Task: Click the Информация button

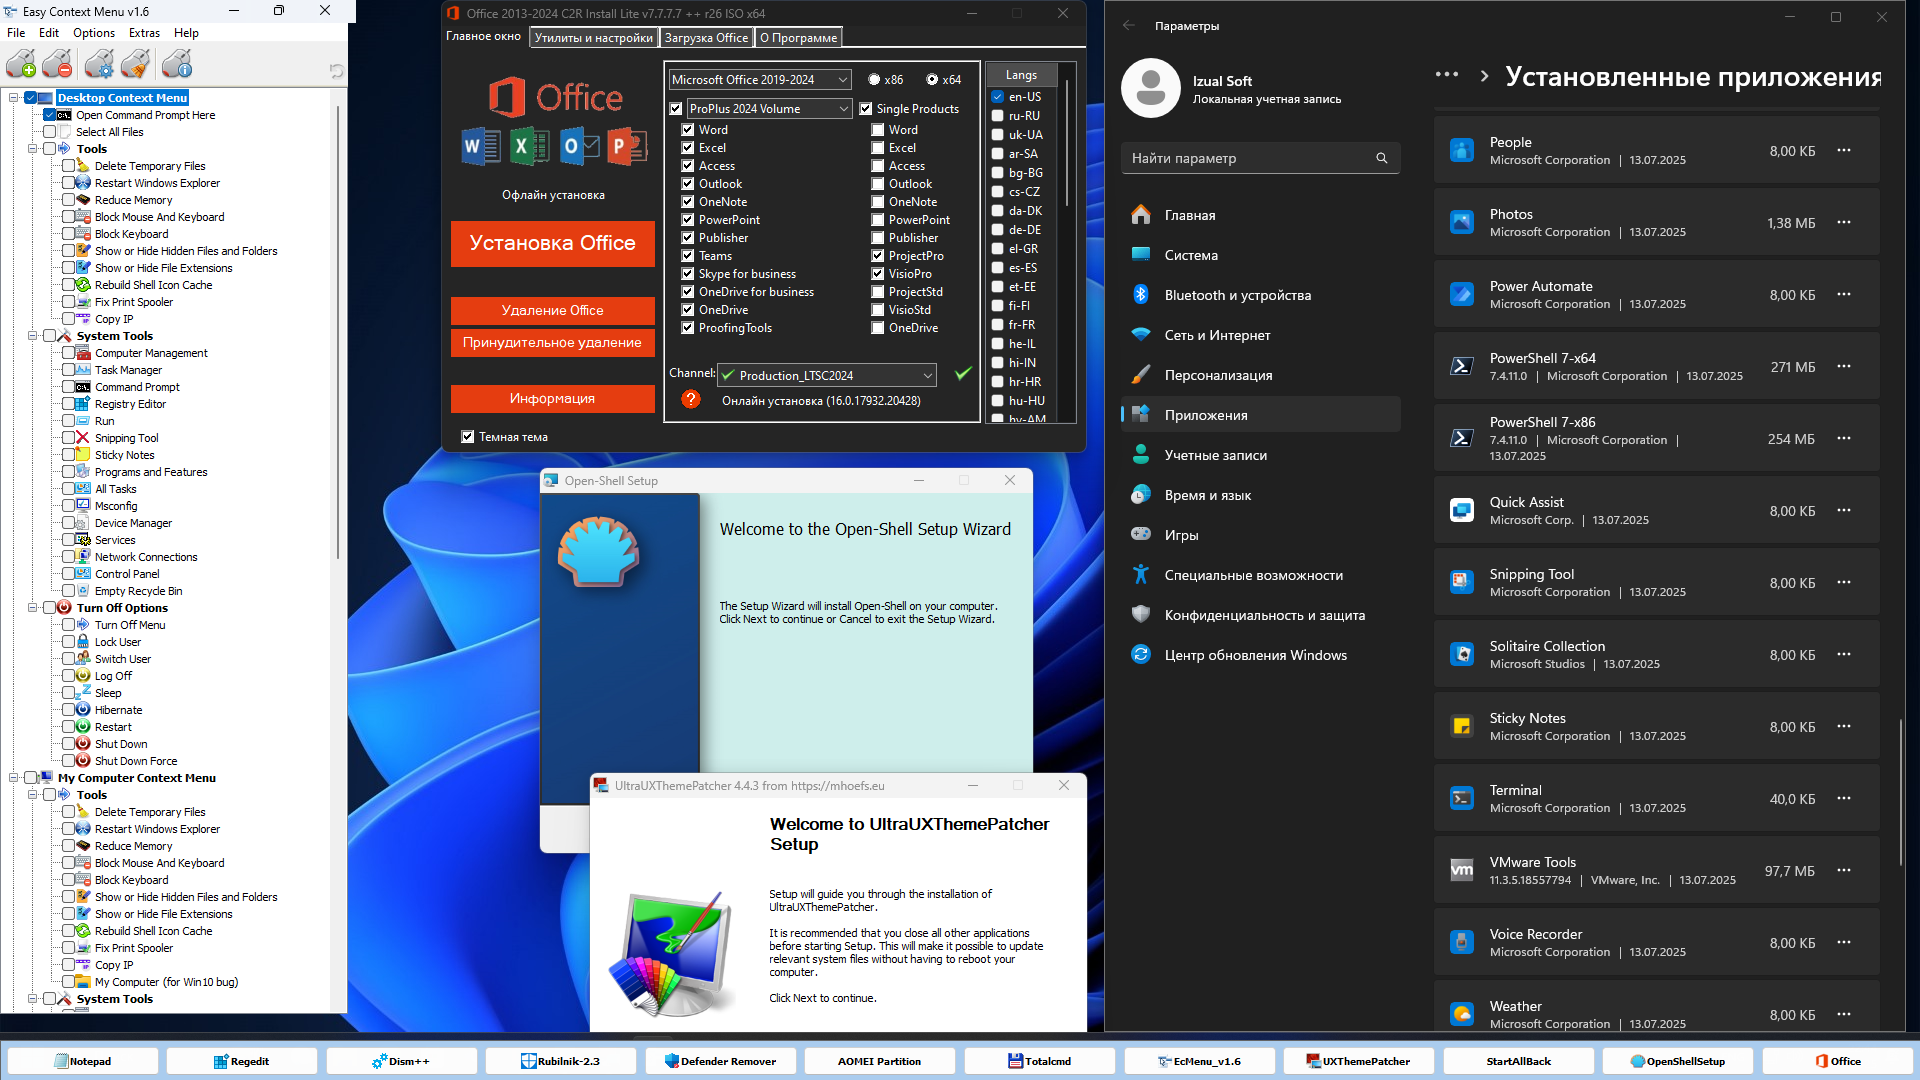Action: pyautogui.click(x=553, y=398)
